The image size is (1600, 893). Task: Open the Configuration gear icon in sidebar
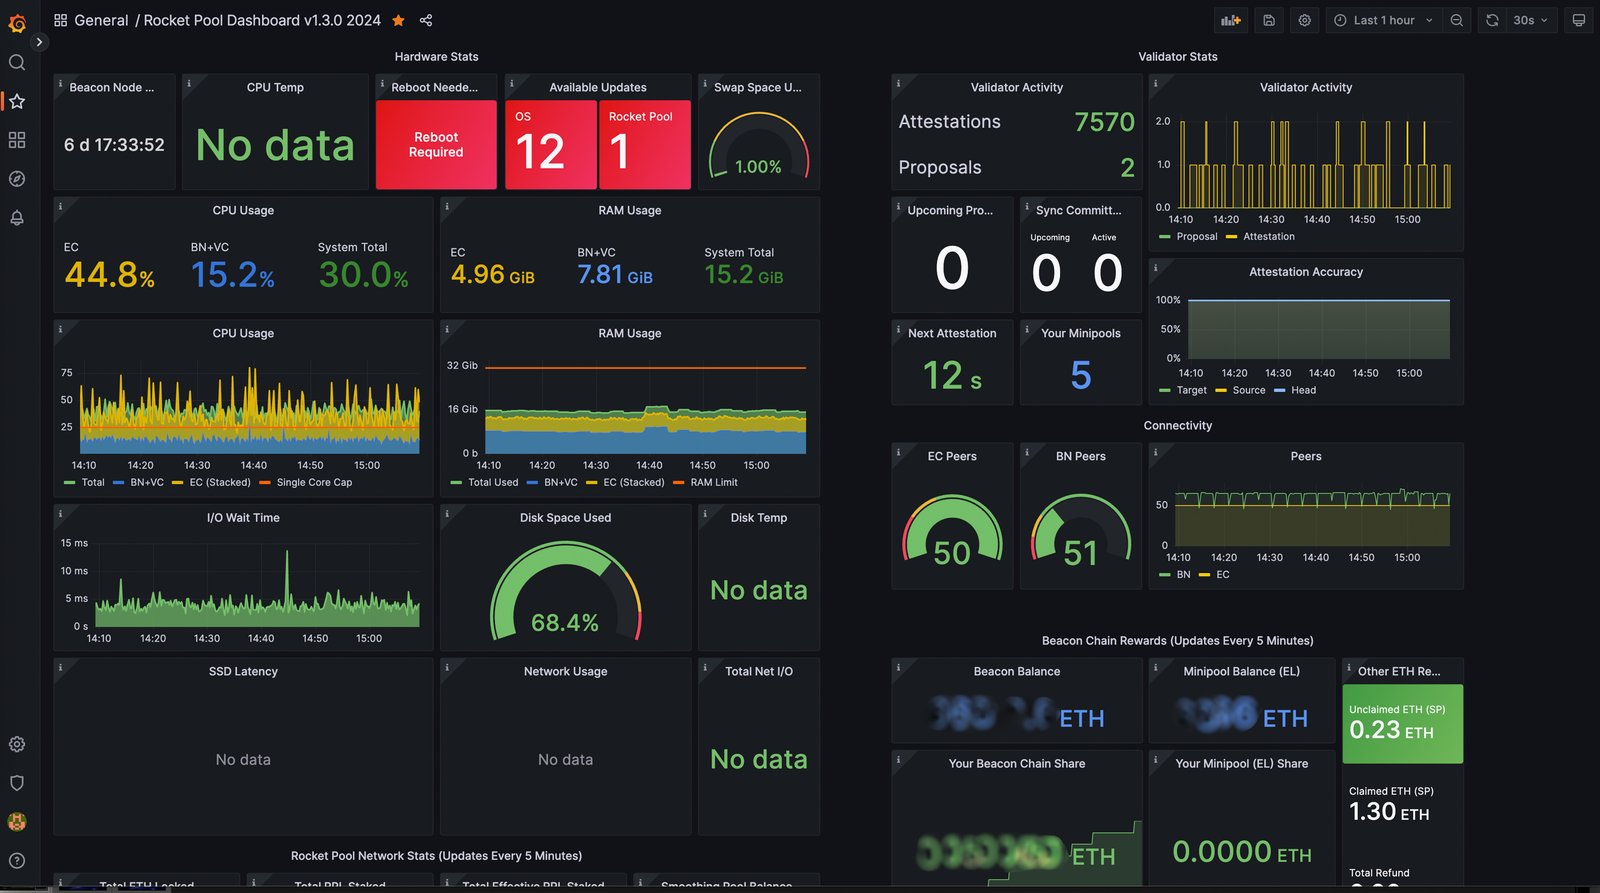(x=17, y=744)
